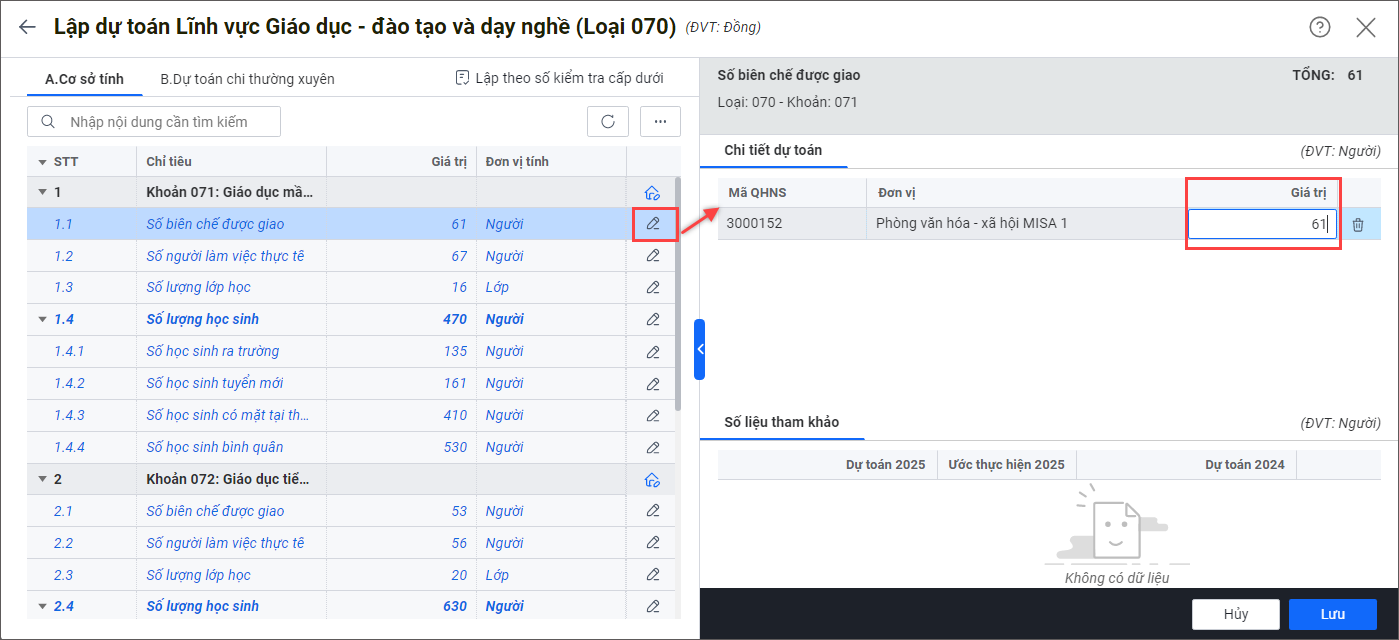Click edit pencil for Số người làm việc thực tế row 1.2
The height and width of the screenshot is (640, 1399).
tap(653, 256)
